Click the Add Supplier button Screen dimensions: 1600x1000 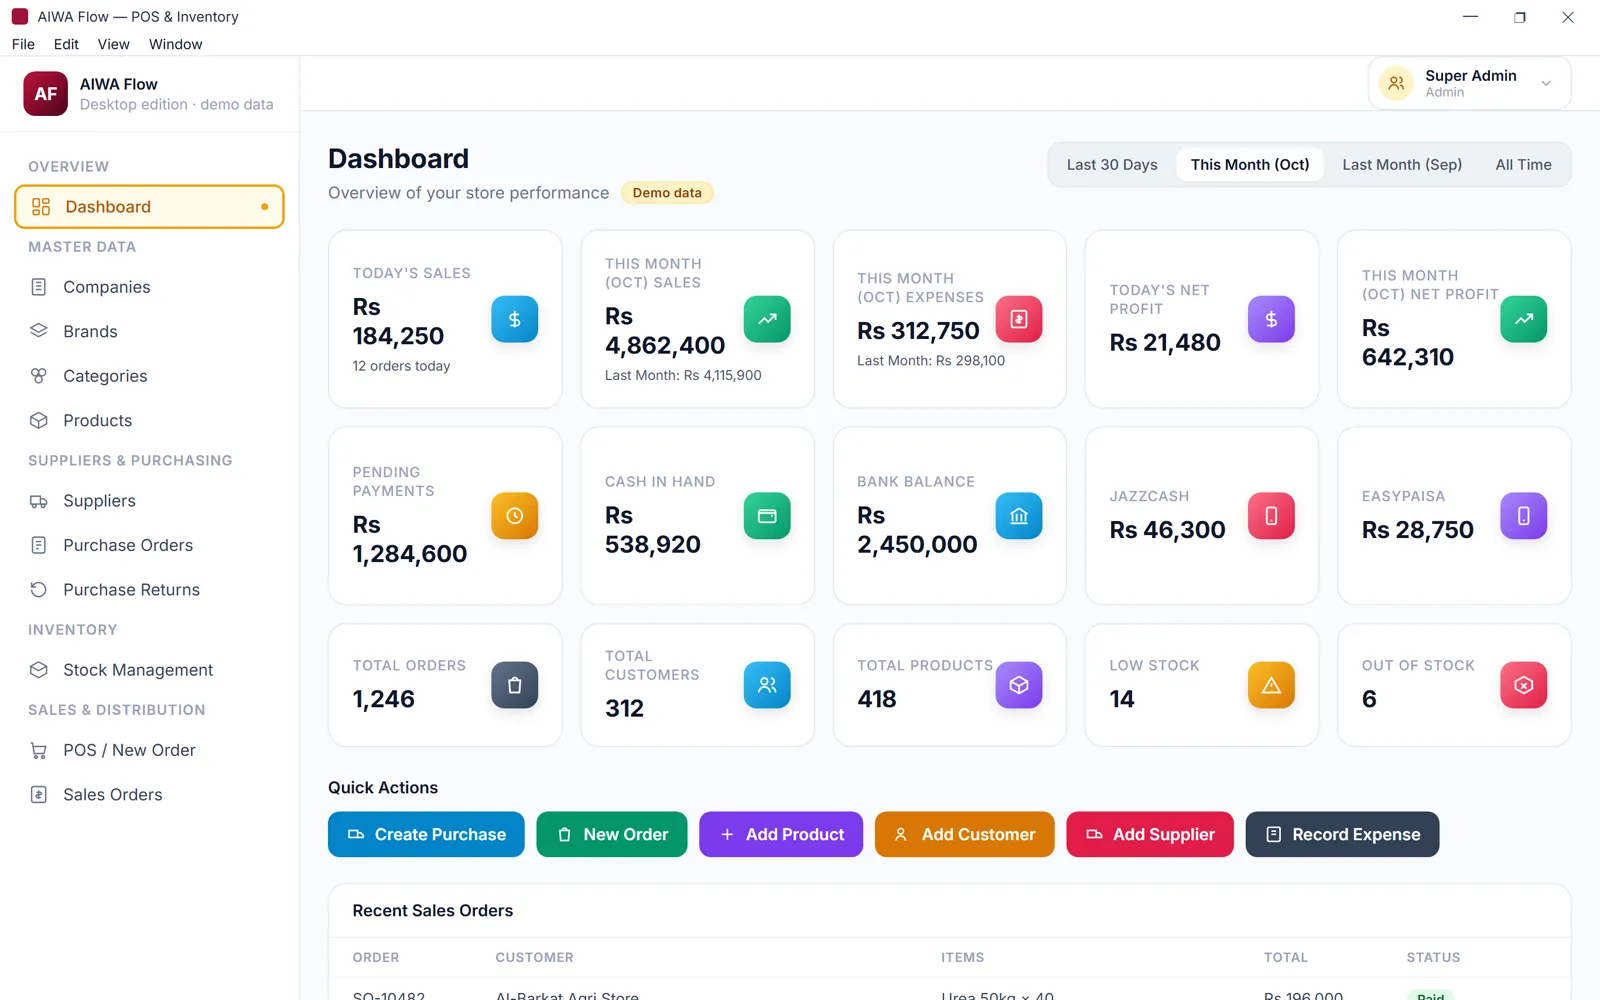tap(1150, 834)
